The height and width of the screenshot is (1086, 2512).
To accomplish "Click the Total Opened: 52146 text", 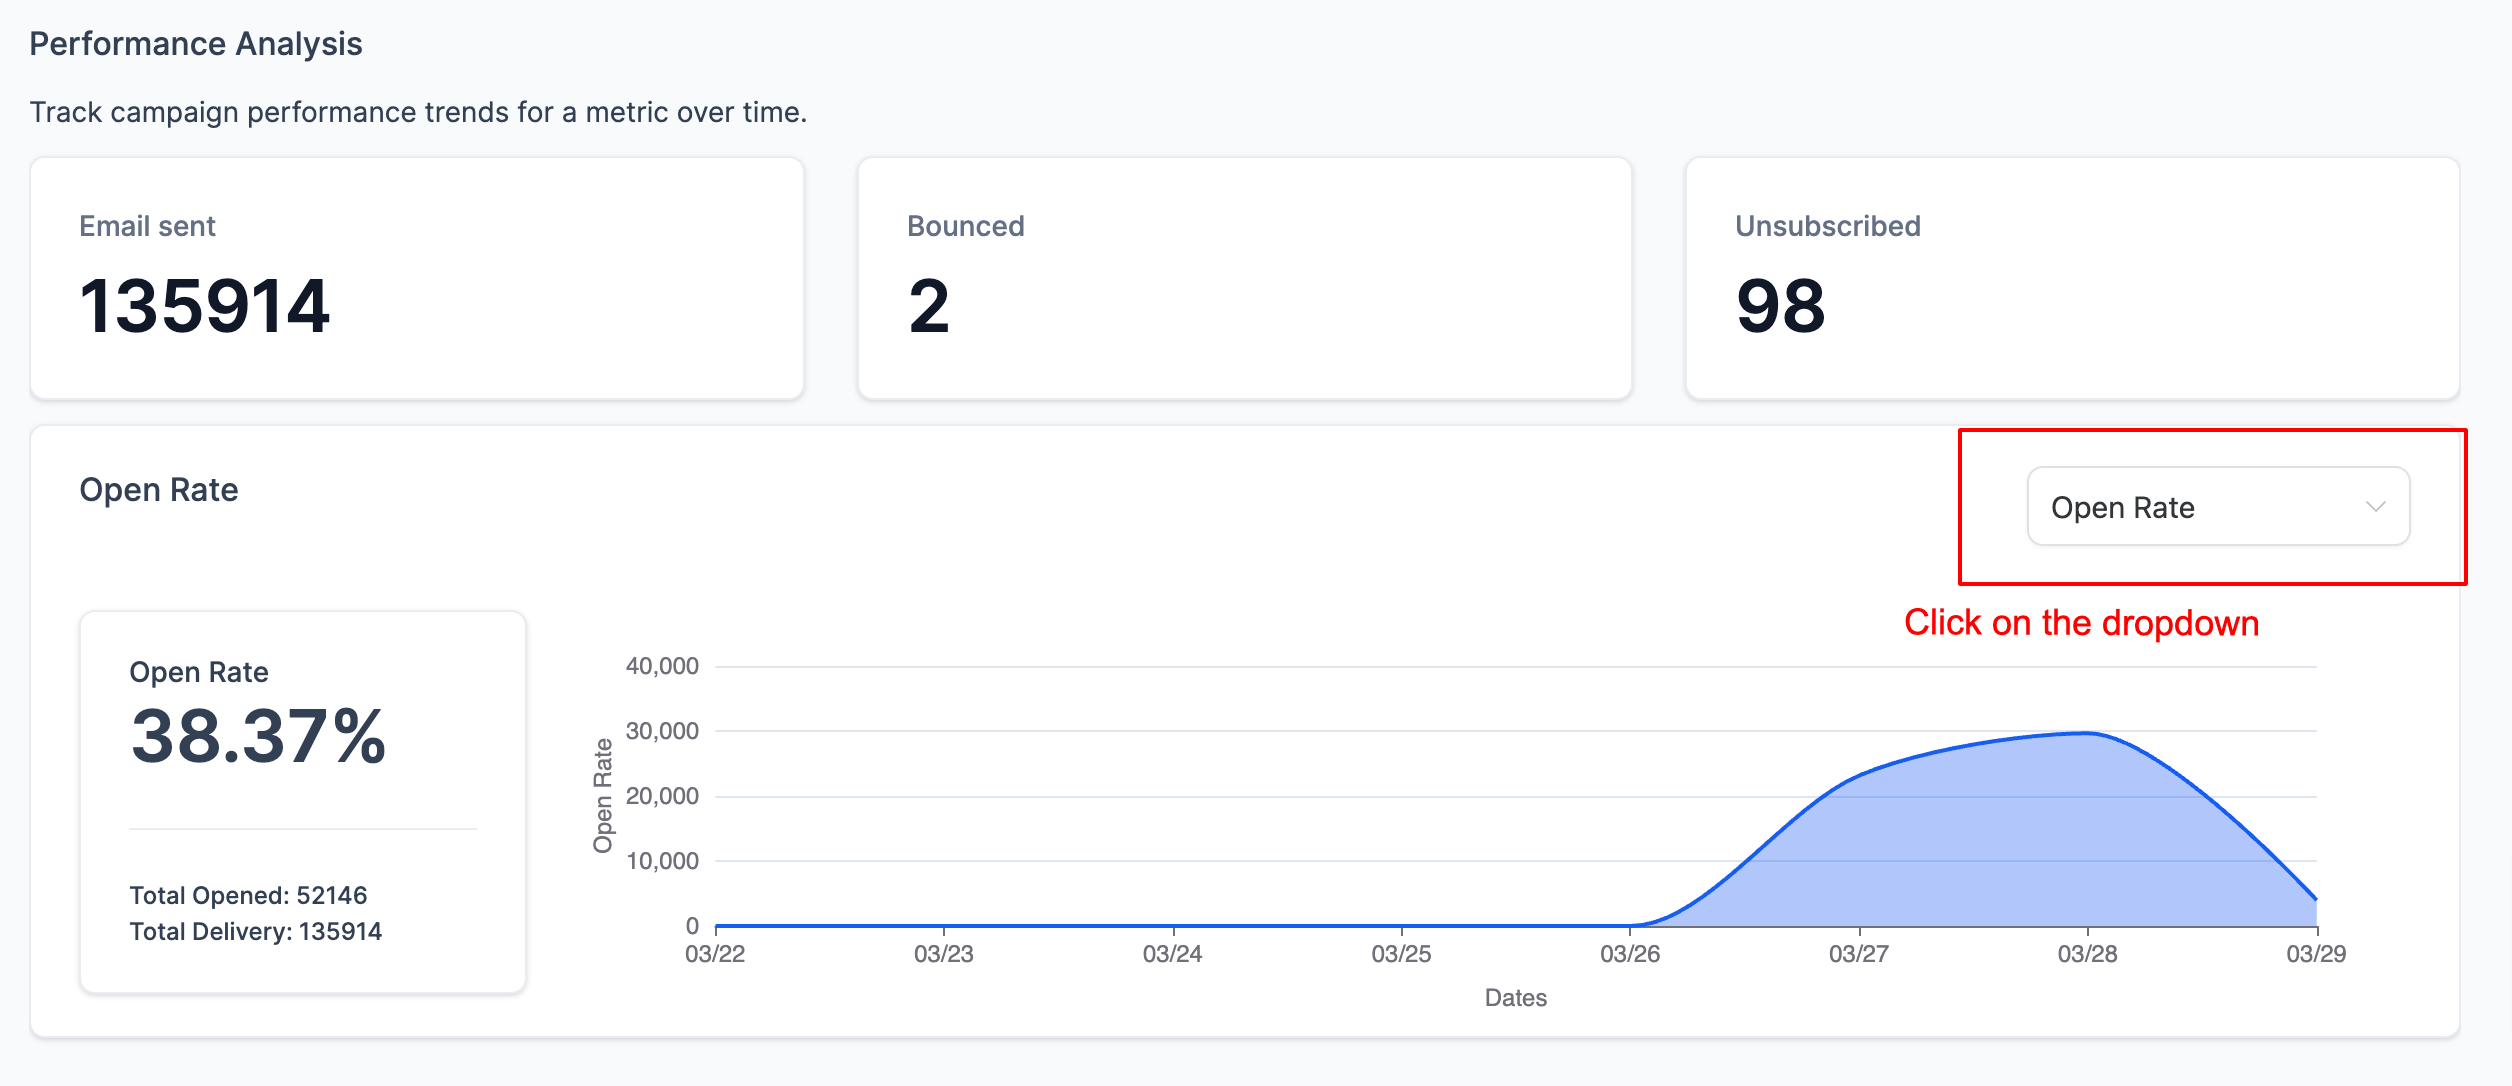I will pos(248,895).
